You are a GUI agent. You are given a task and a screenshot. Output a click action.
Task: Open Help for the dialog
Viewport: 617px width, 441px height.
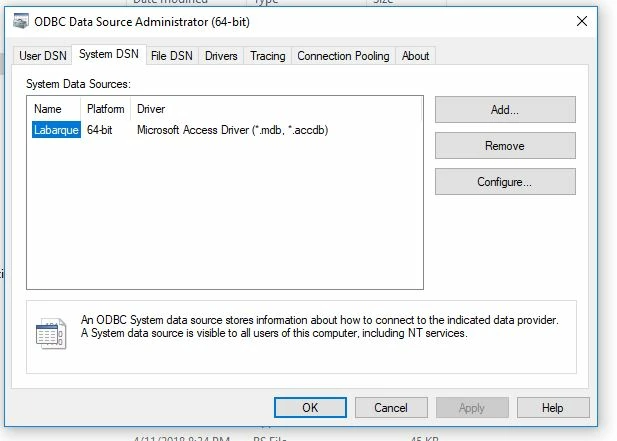pos(553,408)
